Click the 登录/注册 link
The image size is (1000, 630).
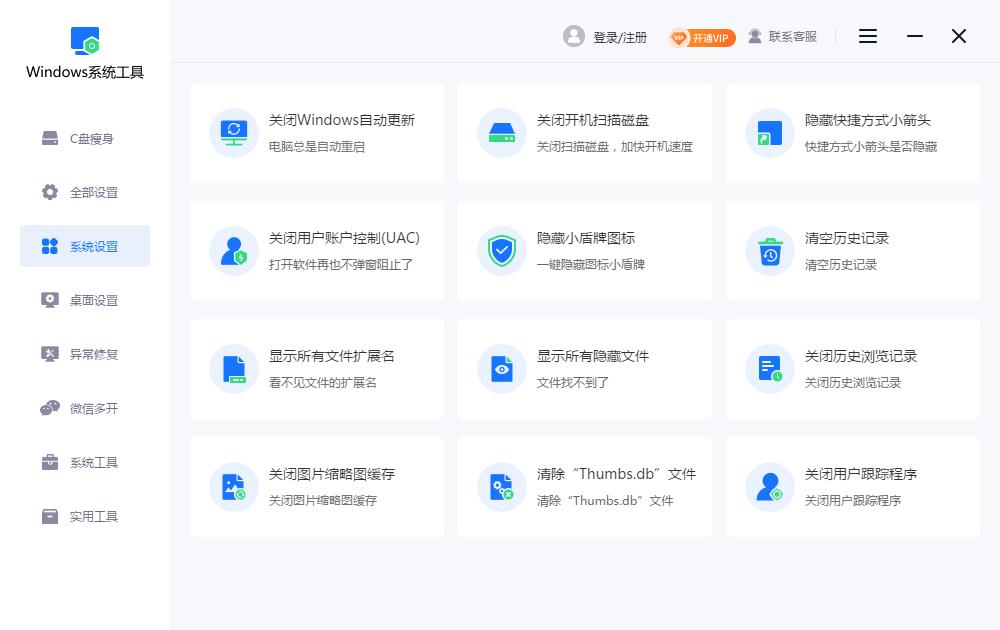coord(620,38)
